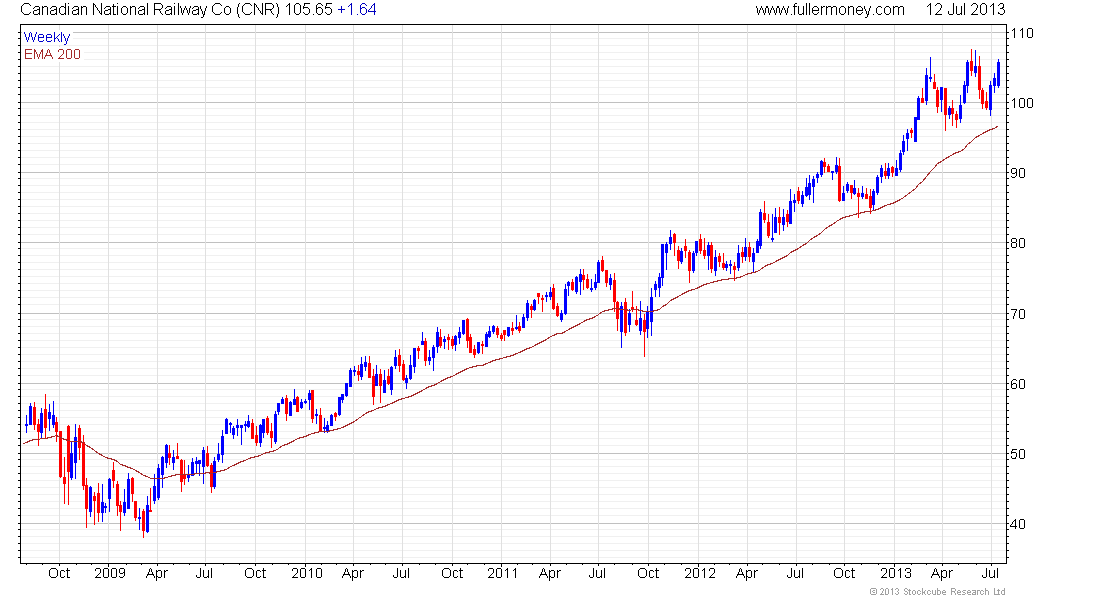The width and height of the screenshot is (1100, 600).
Task: Click the Canadian National Railway Co (CNR) title
Action: point(150,10)
